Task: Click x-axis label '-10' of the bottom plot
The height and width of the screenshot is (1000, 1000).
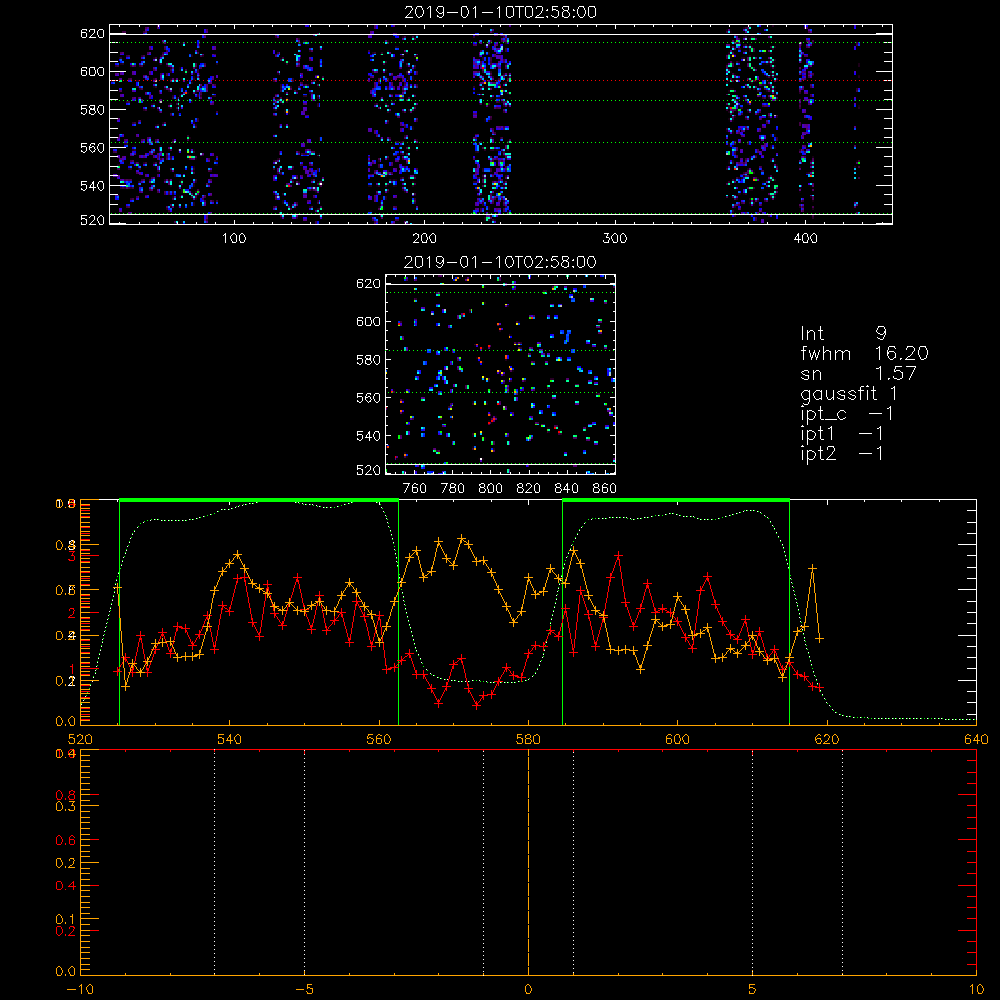Action: (80, 989)
